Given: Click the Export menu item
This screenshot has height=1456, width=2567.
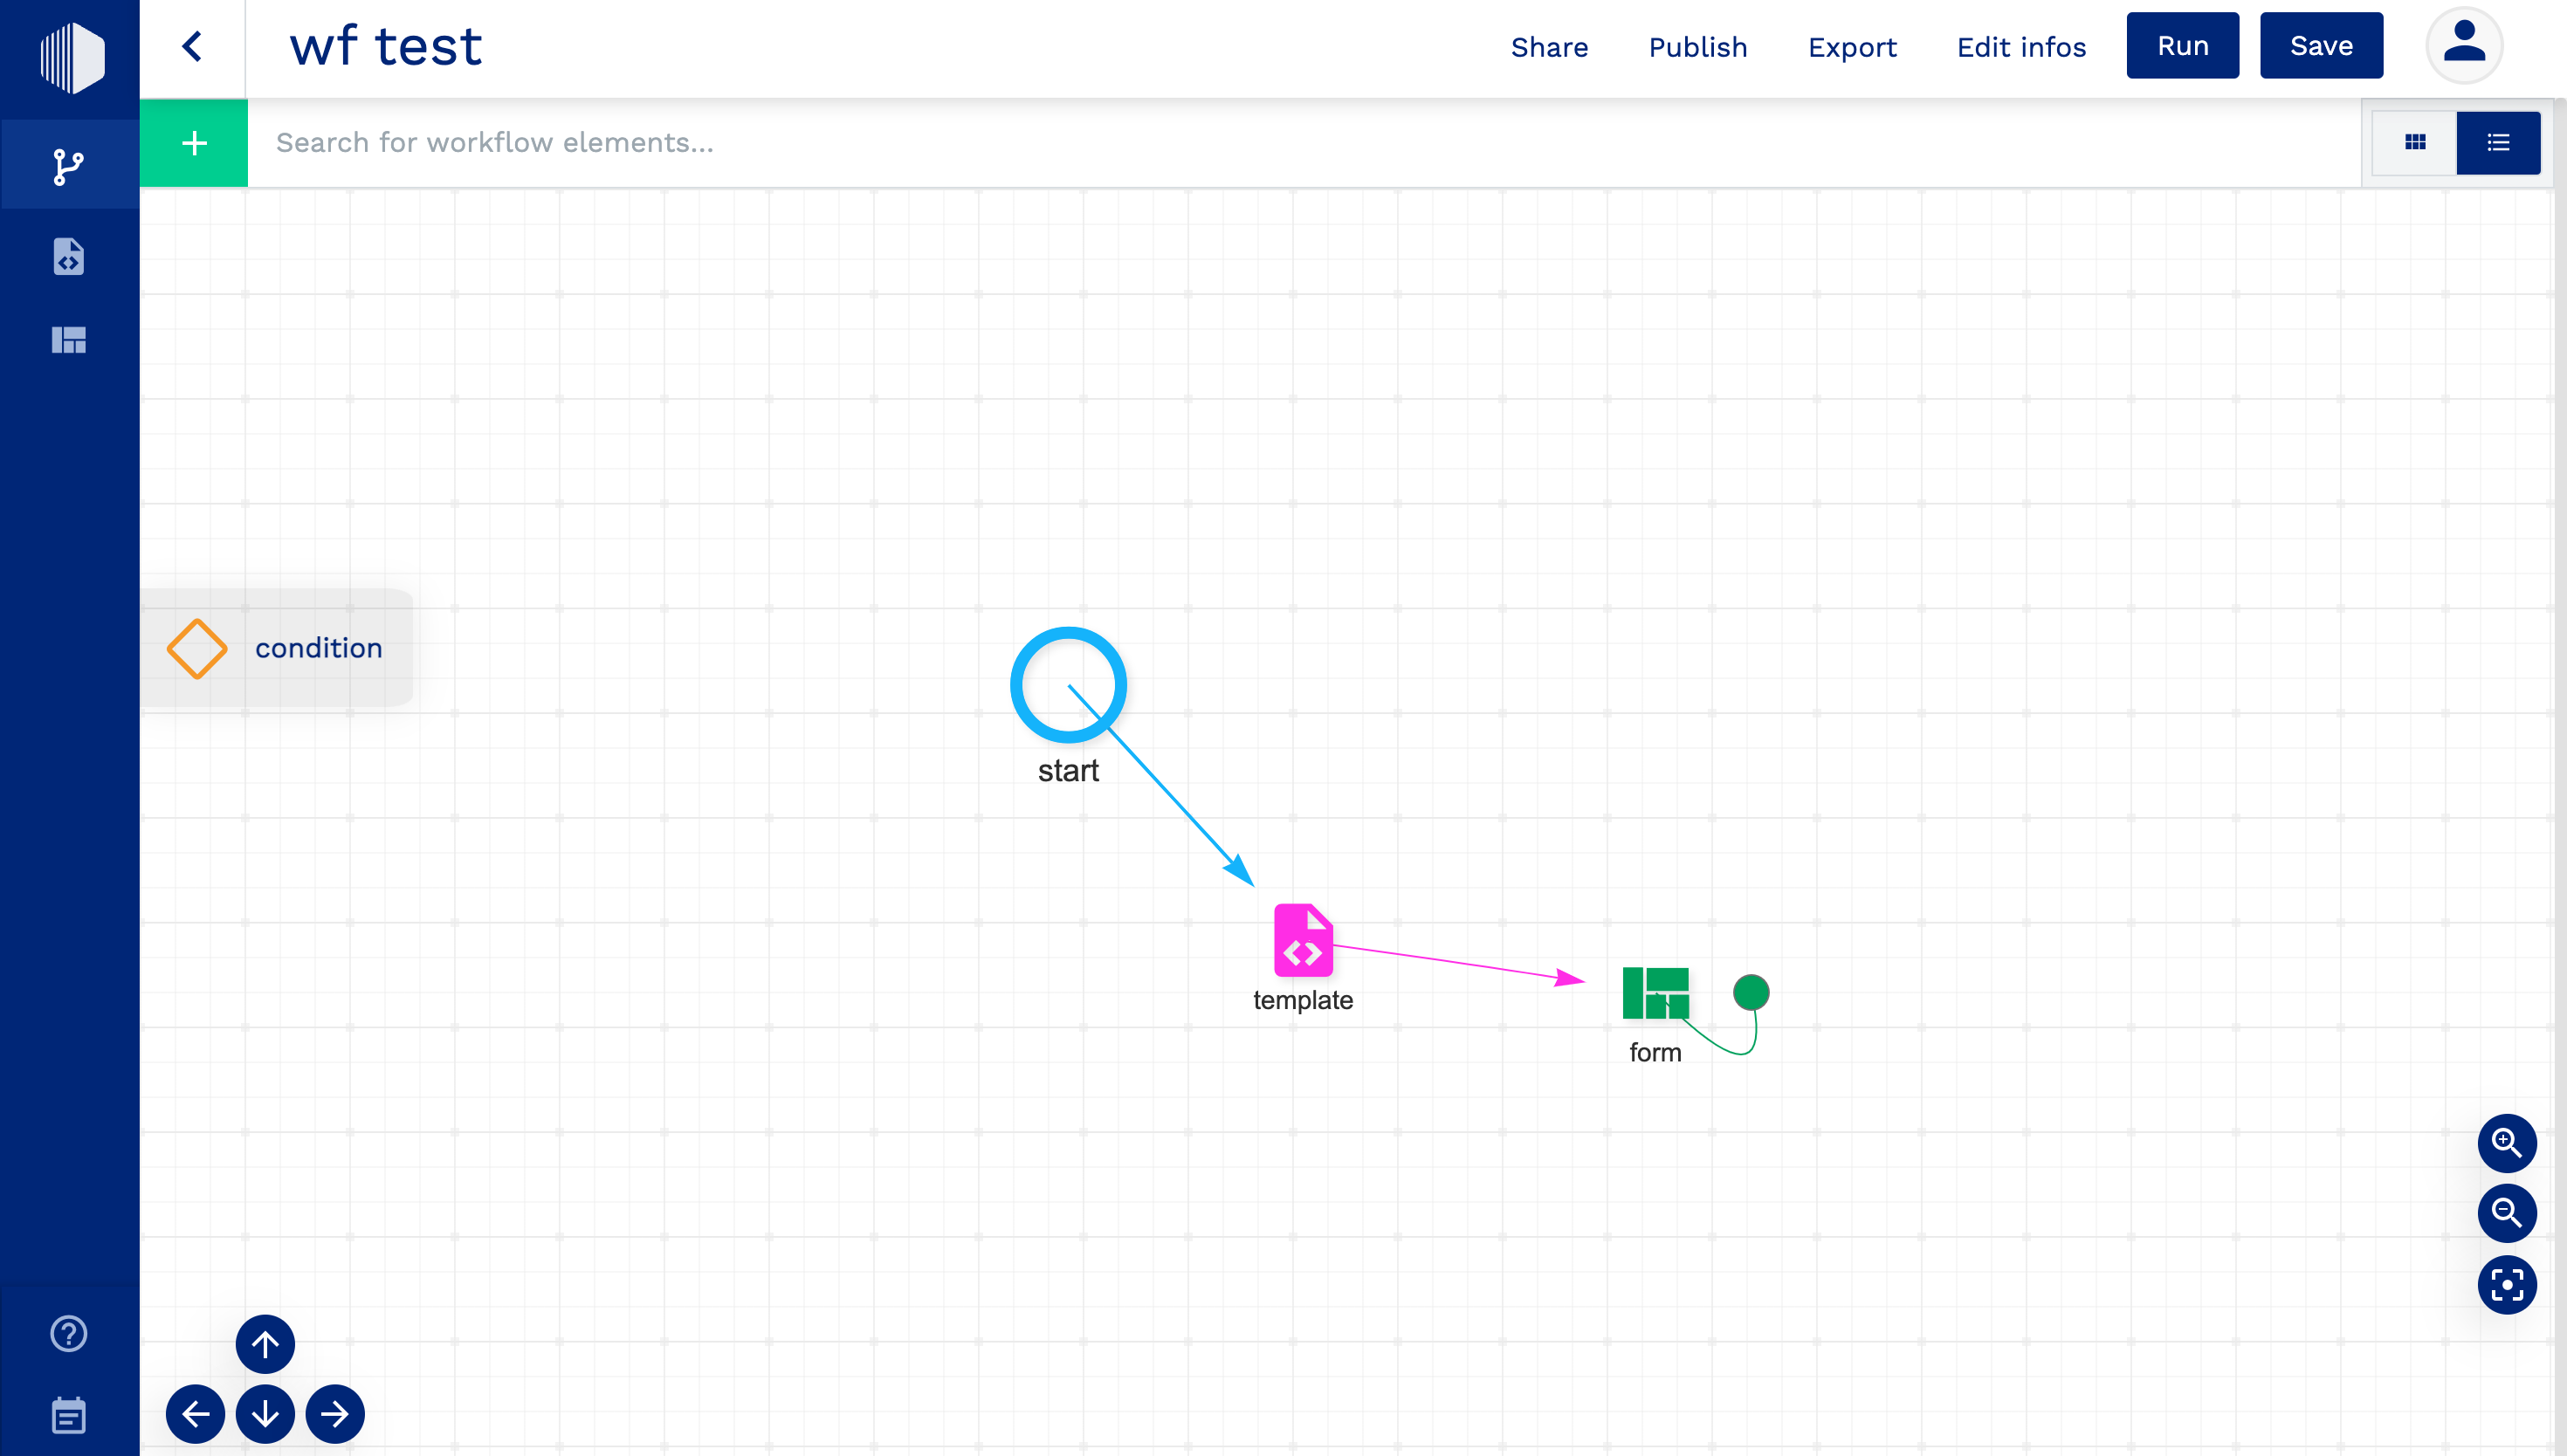Looking at the screenshot, I should 1851,47.
